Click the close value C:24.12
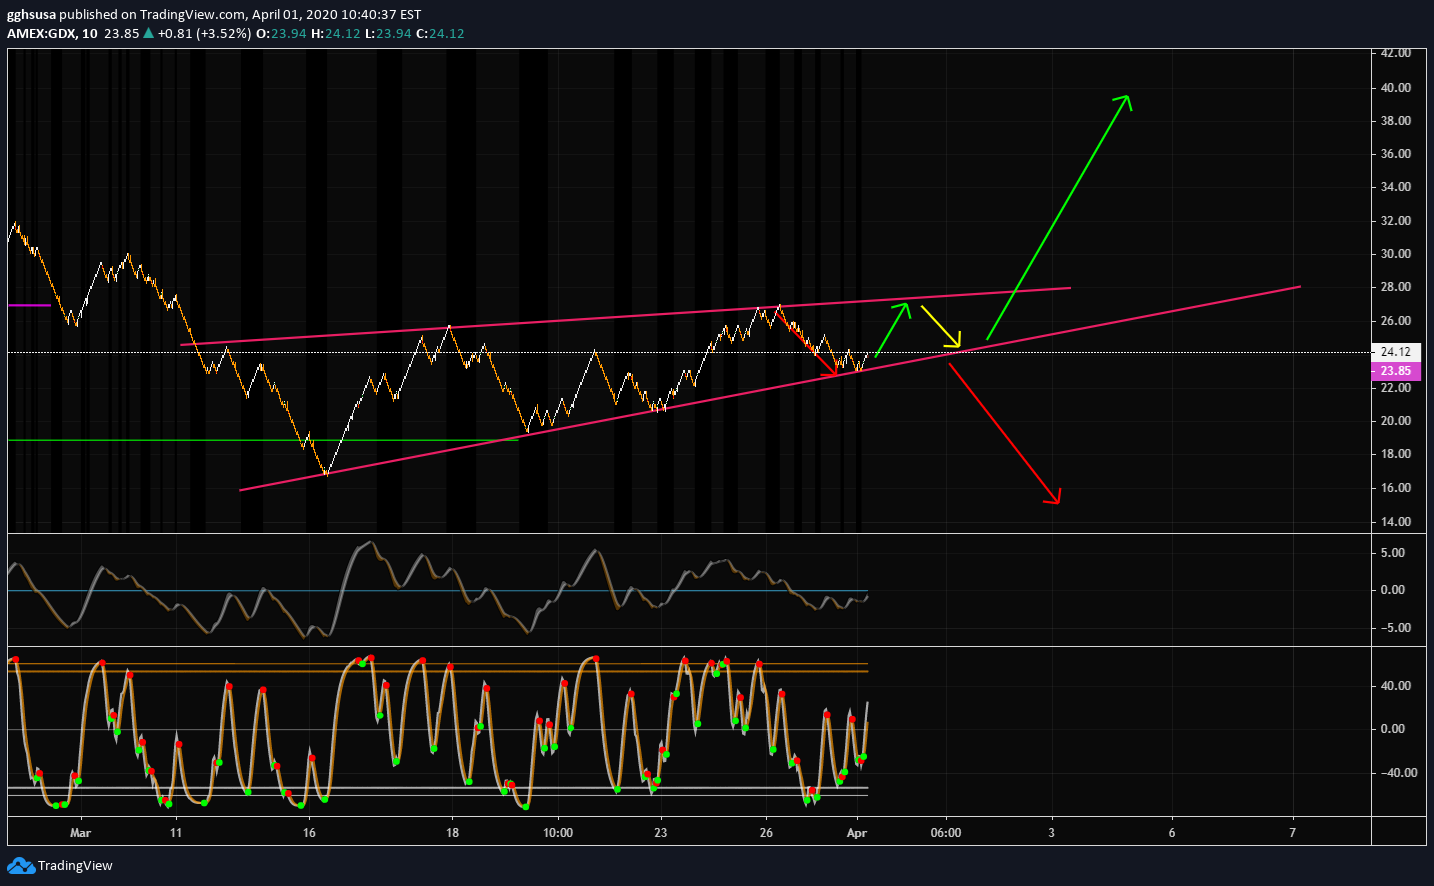Screen dimensions: 1434x886 [440, 33]
